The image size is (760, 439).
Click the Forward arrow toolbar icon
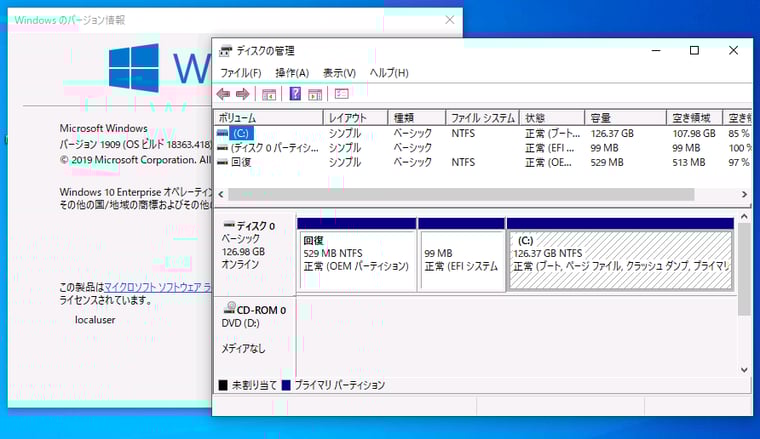tap(243, 94)
